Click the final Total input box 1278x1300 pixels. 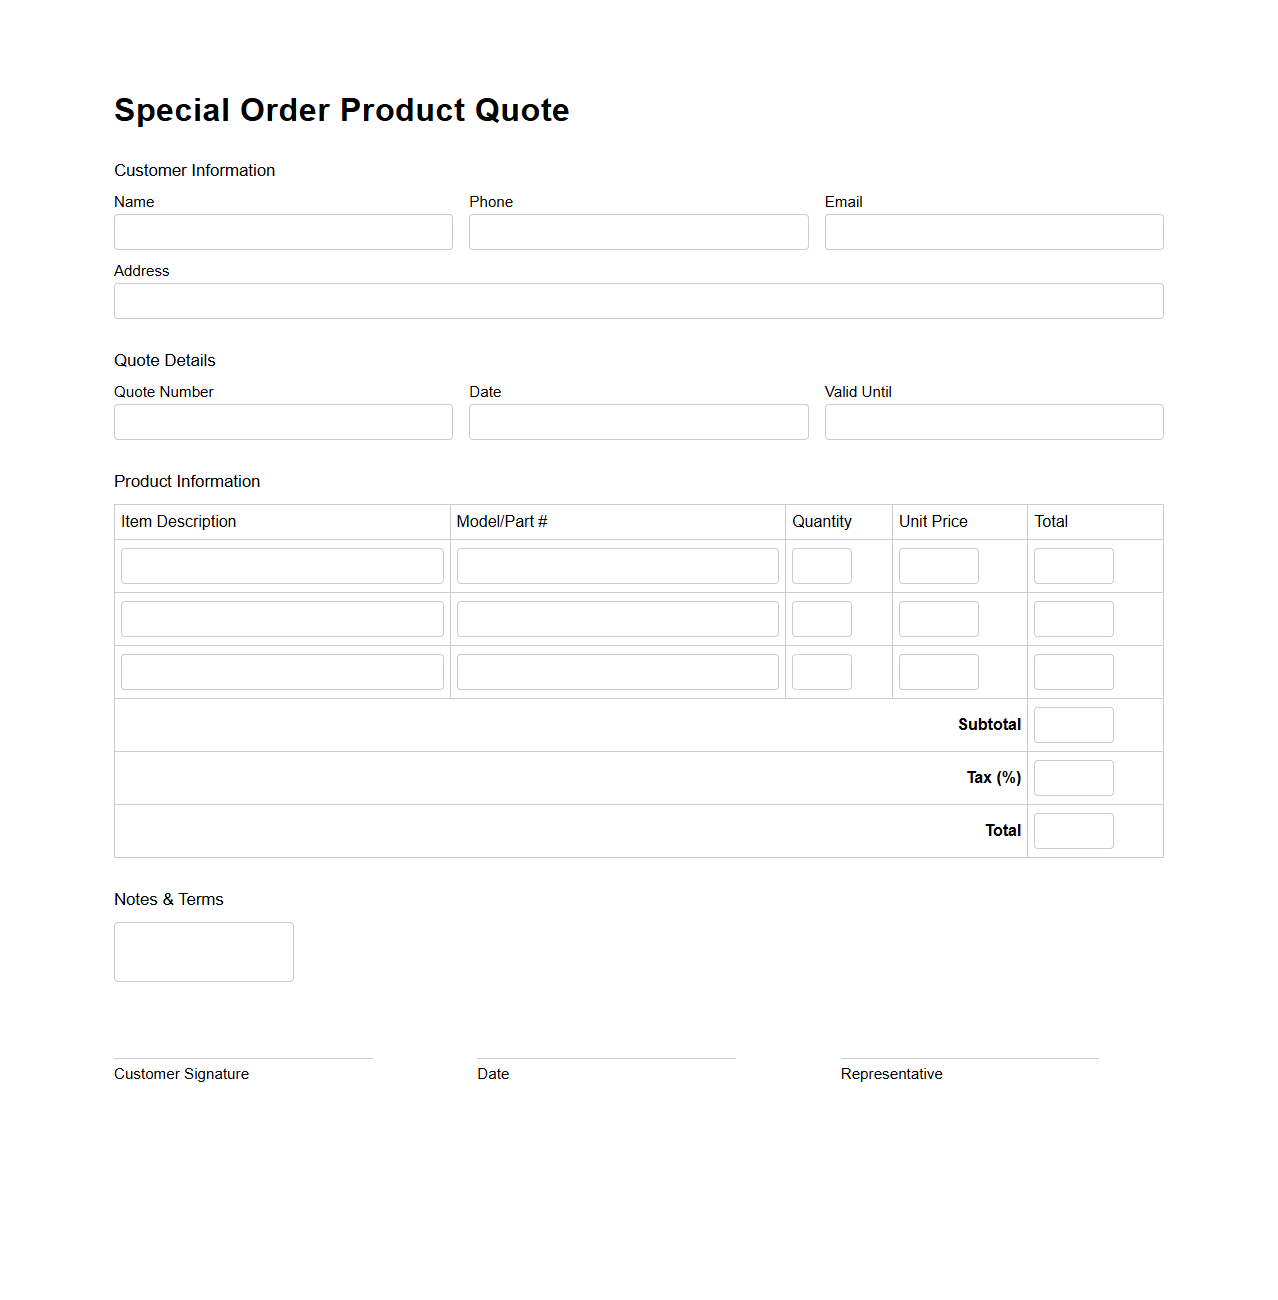[1073, 830]
